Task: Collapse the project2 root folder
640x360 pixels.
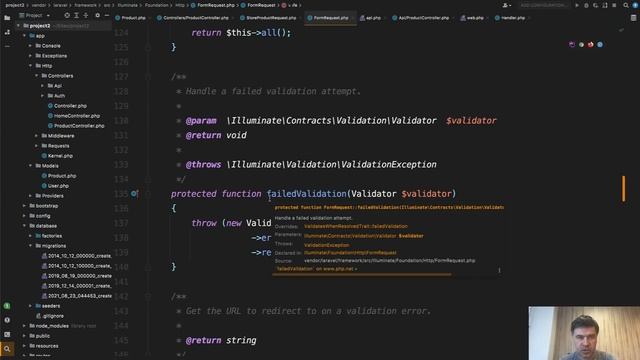Action: (18, 26)
